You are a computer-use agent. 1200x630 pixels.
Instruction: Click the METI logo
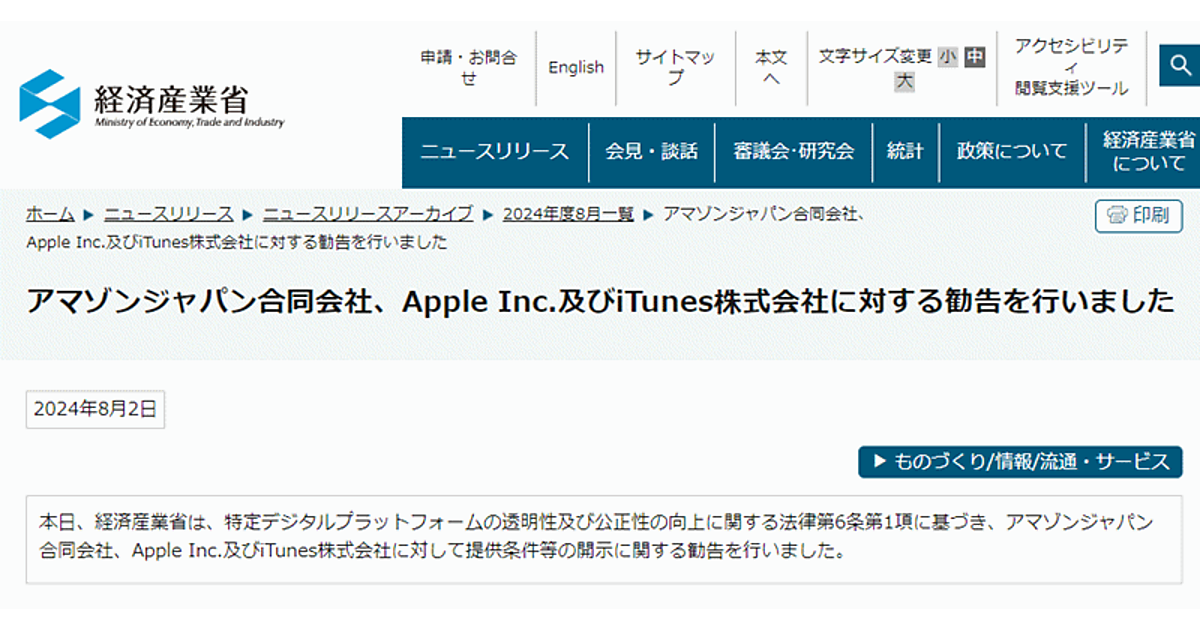pos(152,104)
